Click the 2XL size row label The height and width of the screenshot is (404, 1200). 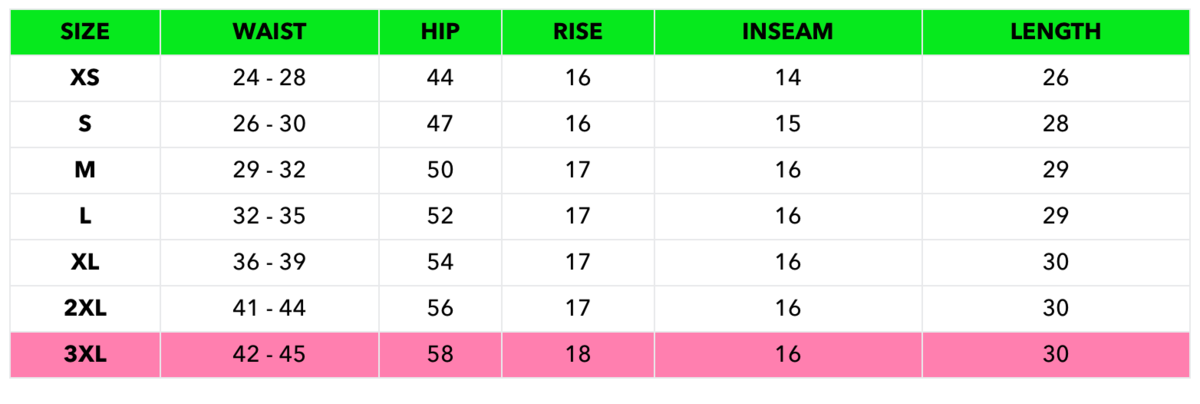click(85, 308)
